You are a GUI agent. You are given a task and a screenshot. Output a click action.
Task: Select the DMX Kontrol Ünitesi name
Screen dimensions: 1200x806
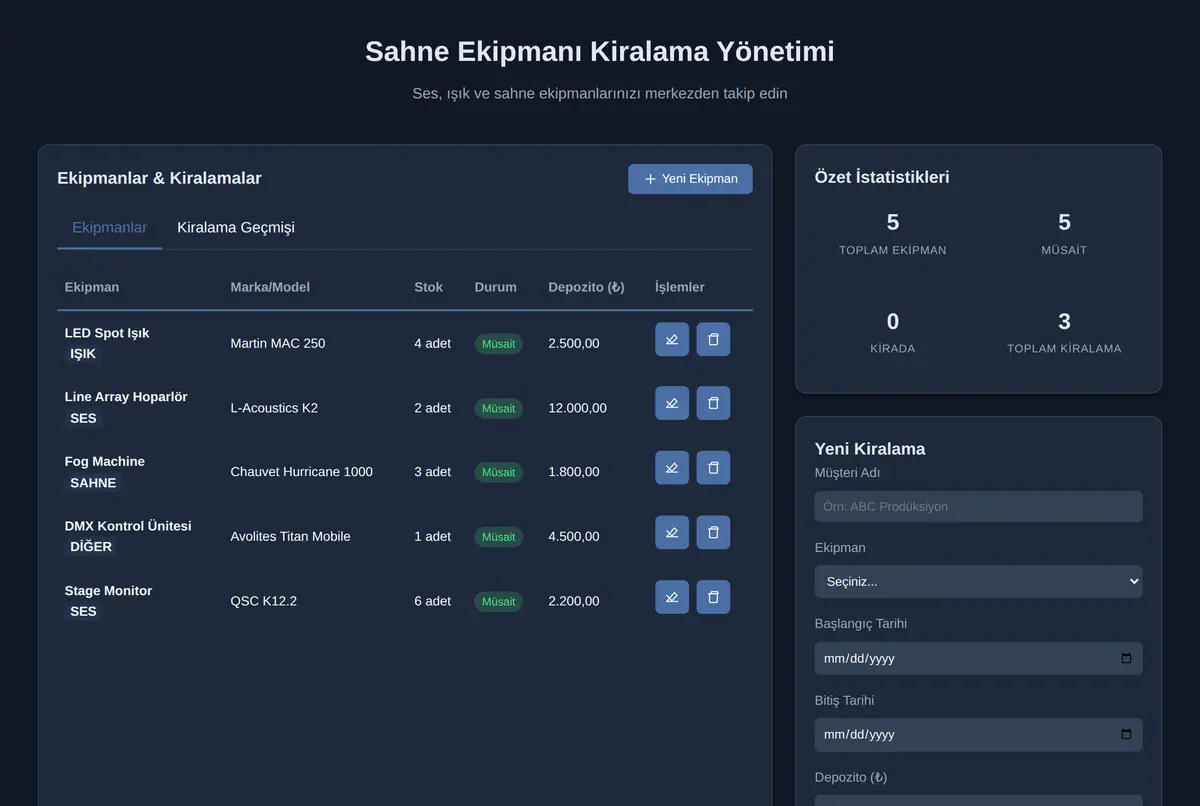tap(128, 525)
